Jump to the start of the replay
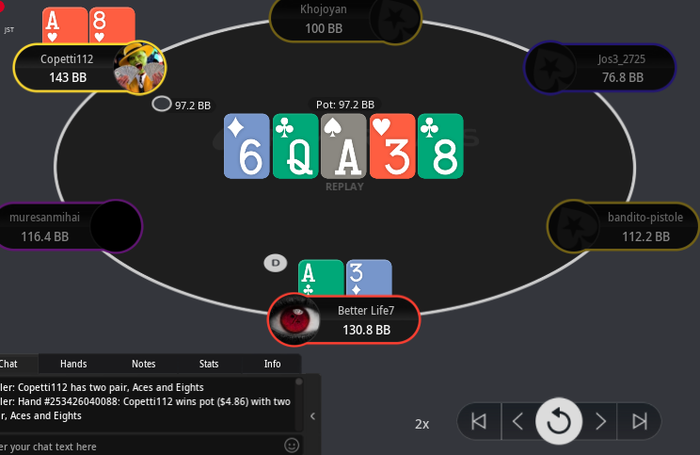 (479, 422)
